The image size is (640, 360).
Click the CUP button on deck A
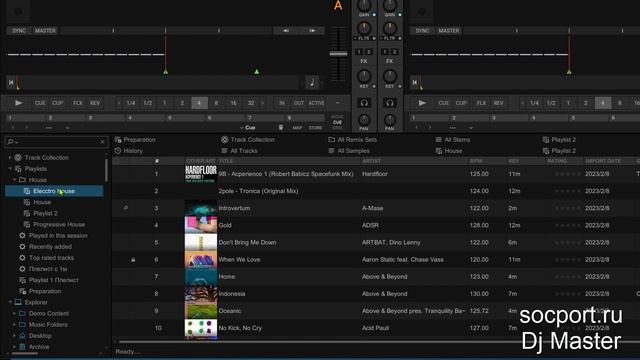tap(58, 103)
